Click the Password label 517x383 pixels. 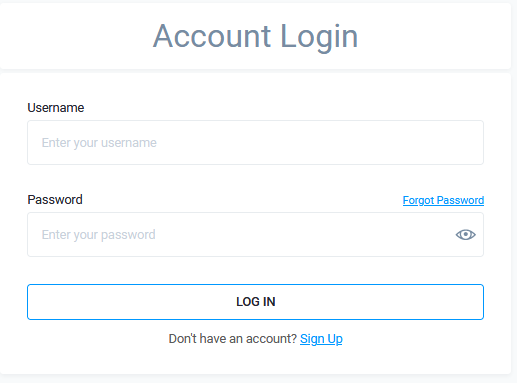(x=55, y=200)
